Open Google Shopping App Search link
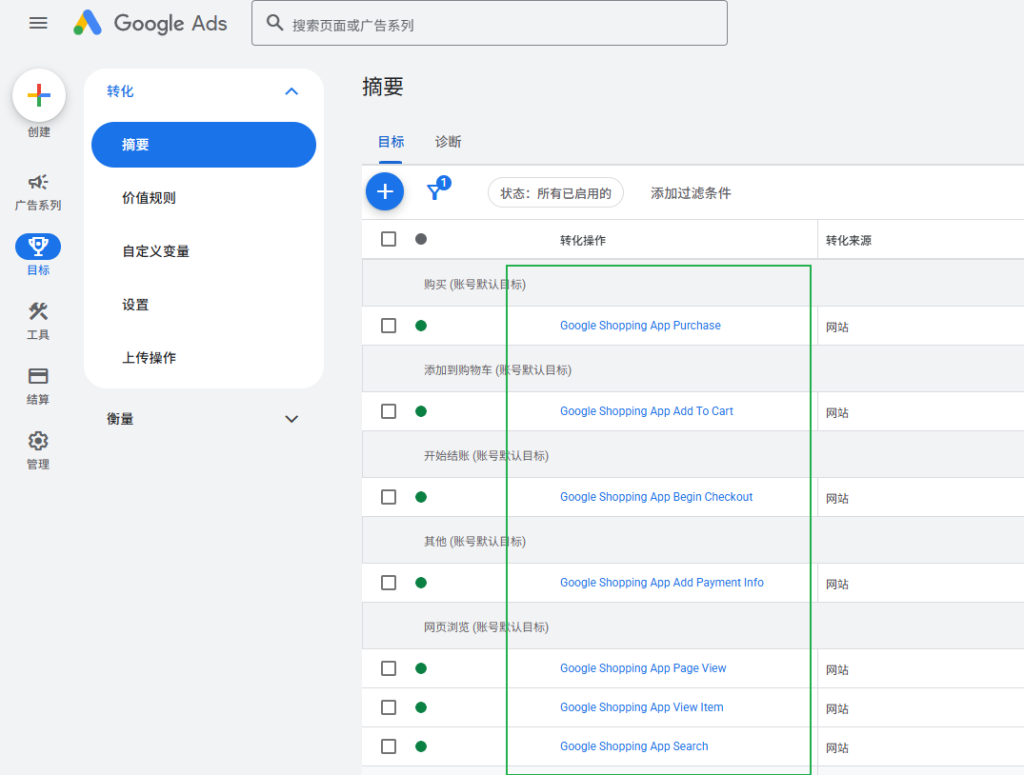Viewport: 1024px width, 775px height. click(x=633, y=746)
